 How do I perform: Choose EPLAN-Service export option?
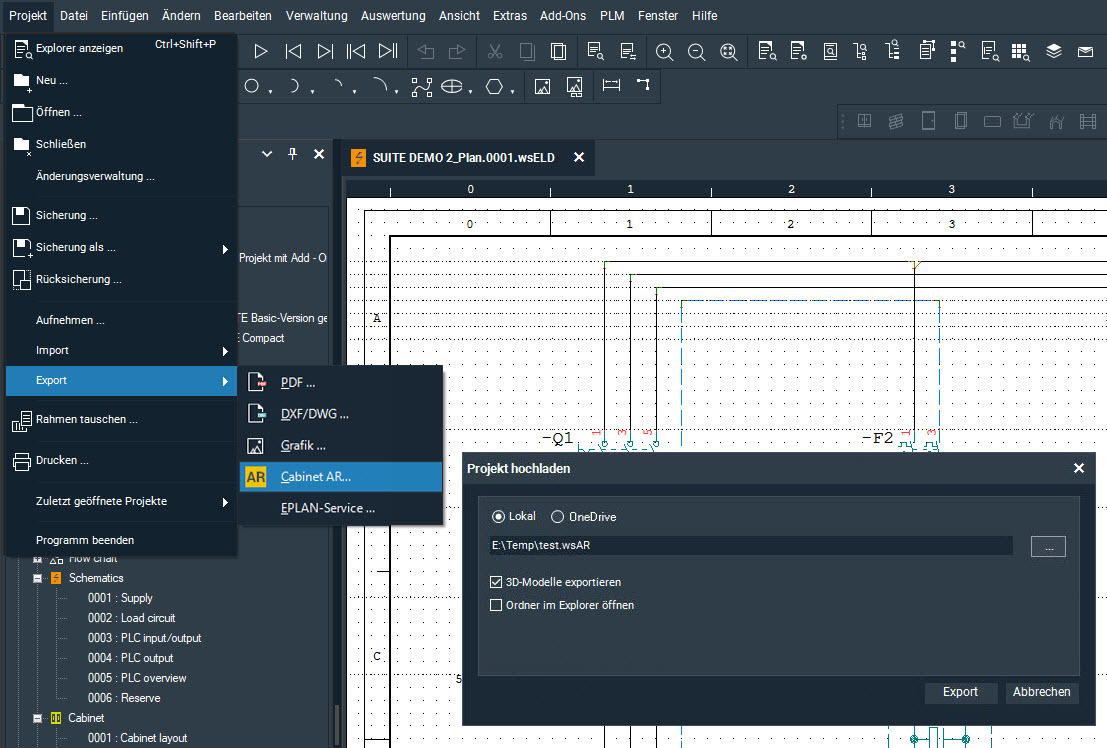[341, 508]
